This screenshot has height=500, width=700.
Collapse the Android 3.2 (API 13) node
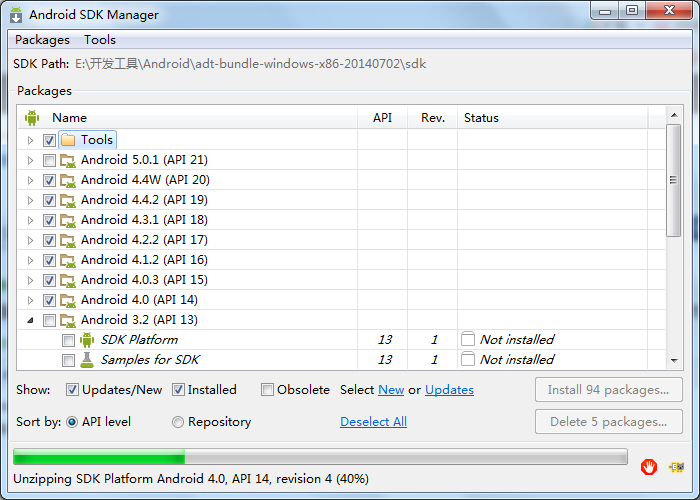tap(30, 320)
